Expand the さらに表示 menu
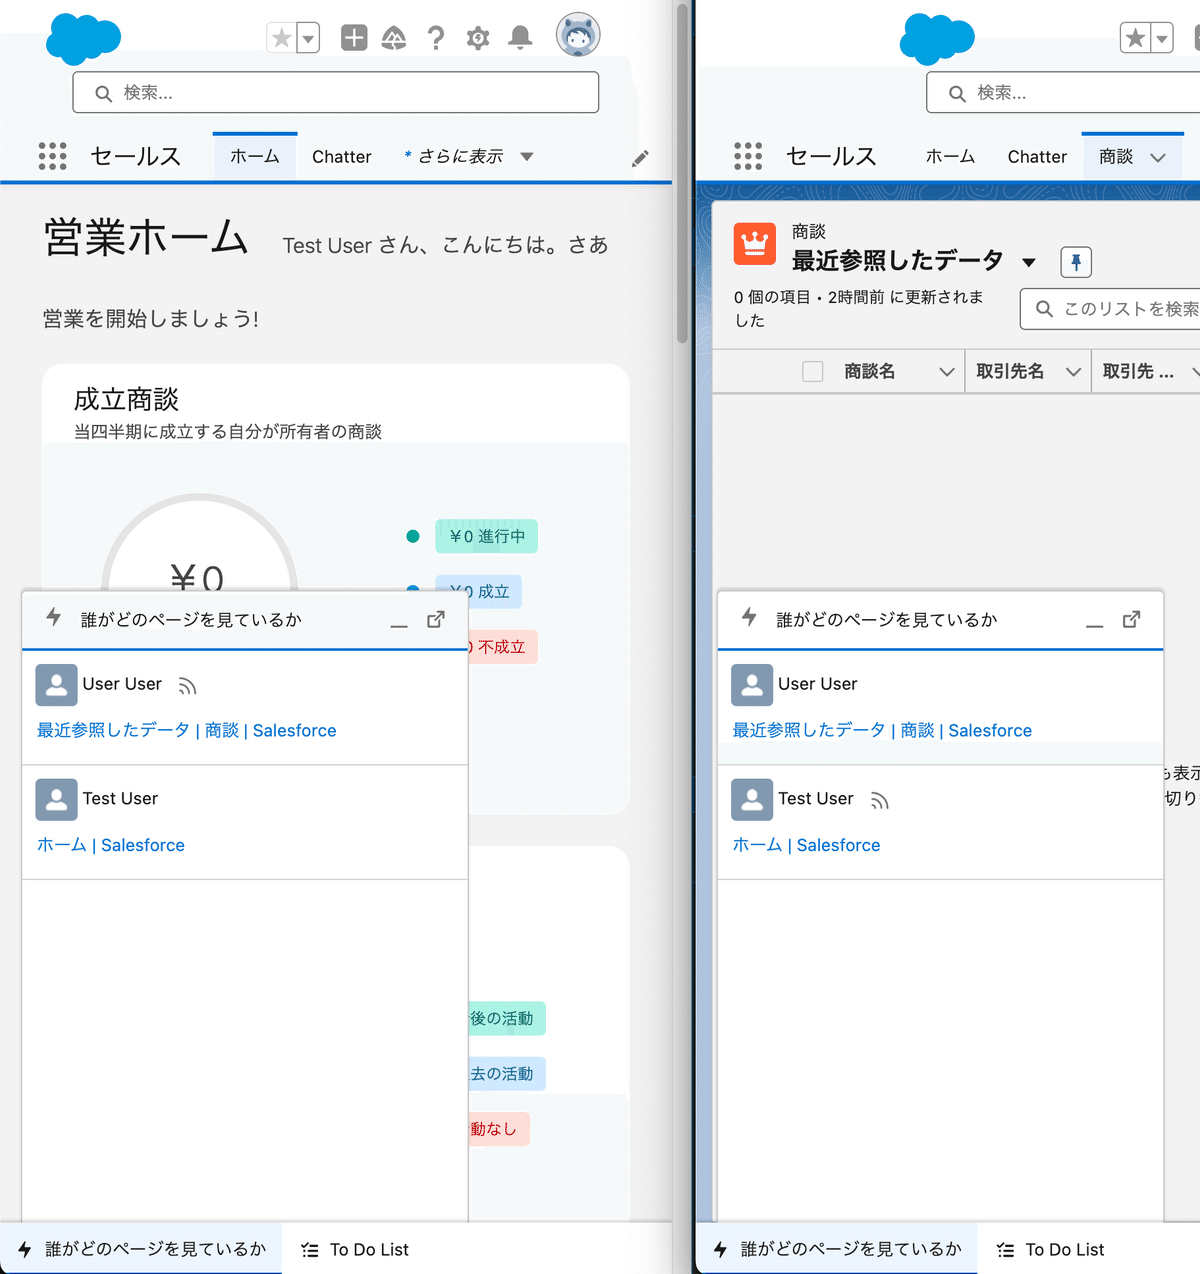 (468, 156)
